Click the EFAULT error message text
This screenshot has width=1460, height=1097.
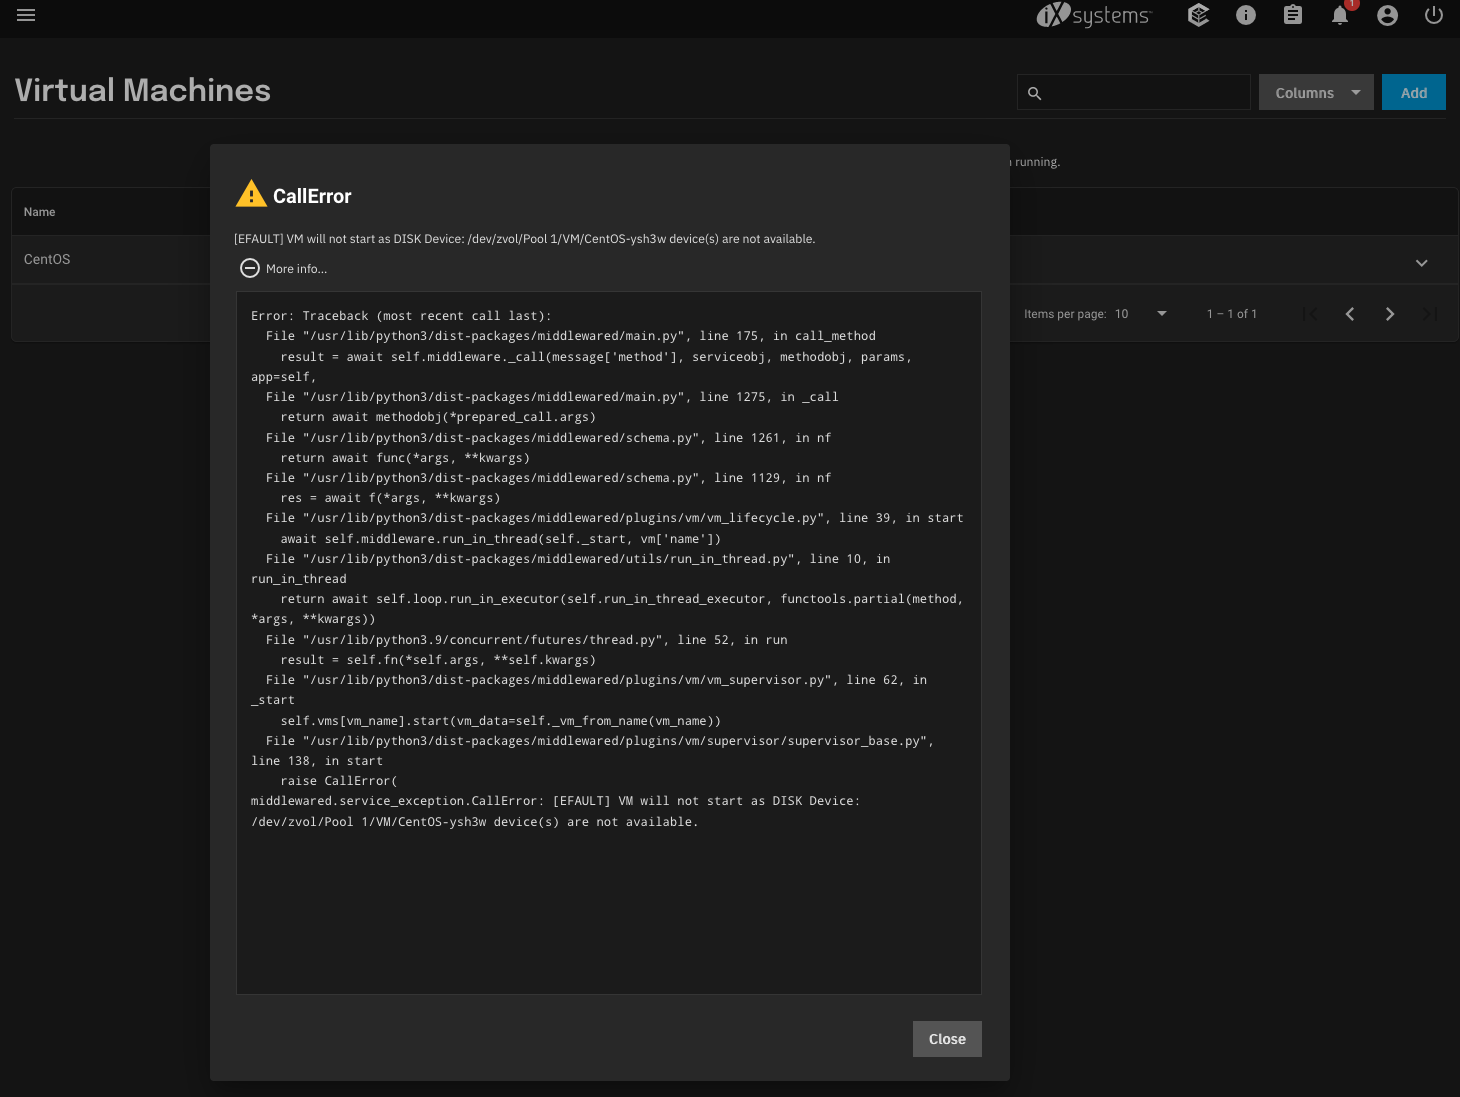525,239
